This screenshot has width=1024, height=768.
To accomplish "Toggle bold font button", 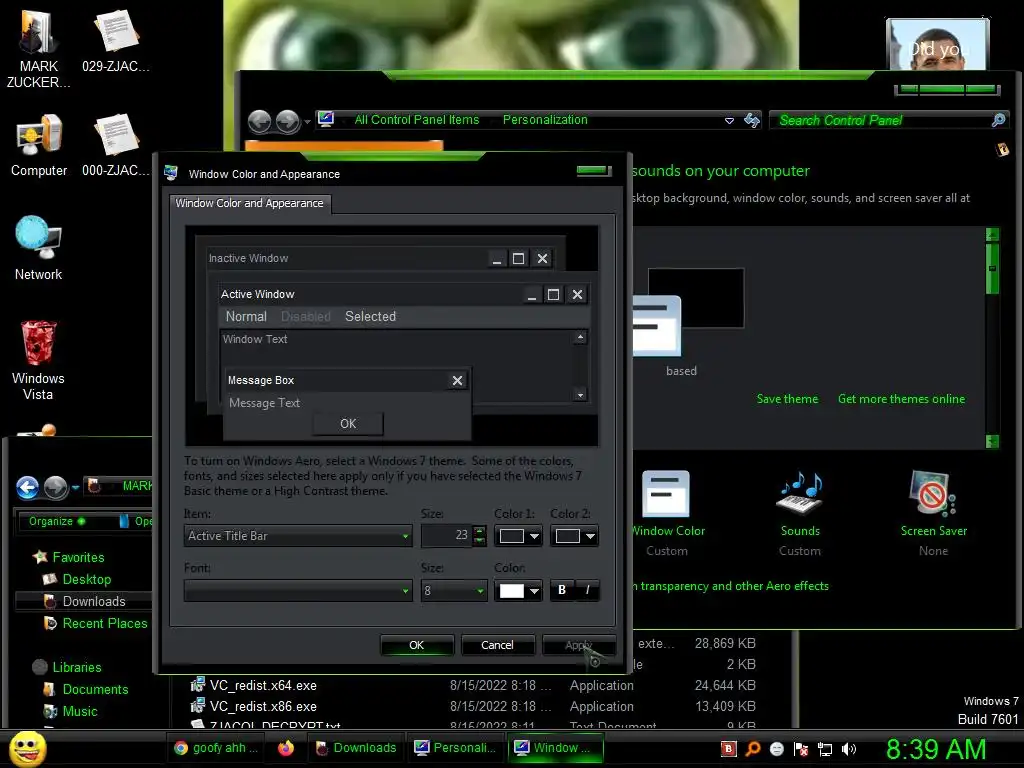I will pos(562,590).
